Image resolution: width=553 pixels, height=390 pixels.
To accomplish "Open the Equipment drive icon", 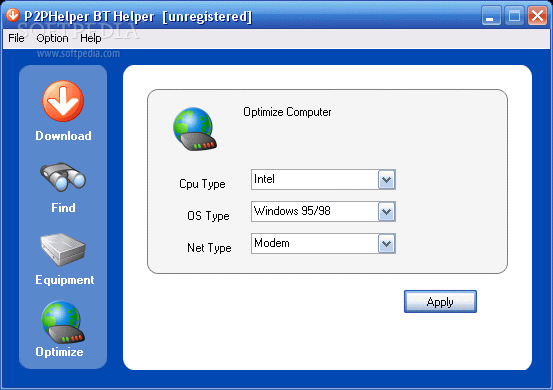I will point(63,249).
